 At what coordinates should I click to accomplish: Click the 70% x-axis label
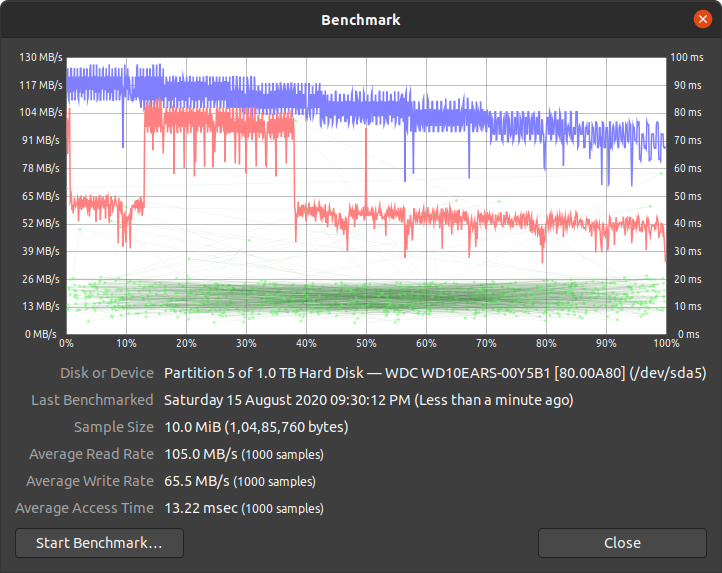point(486,344)
